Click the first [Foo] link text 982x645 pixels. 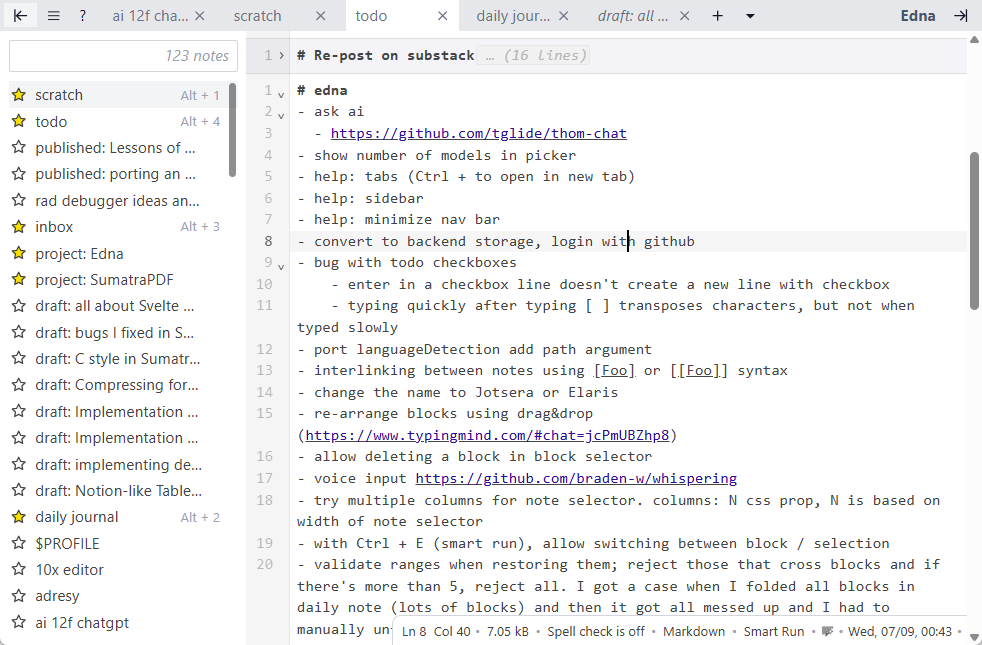click(x=614, y=371)
